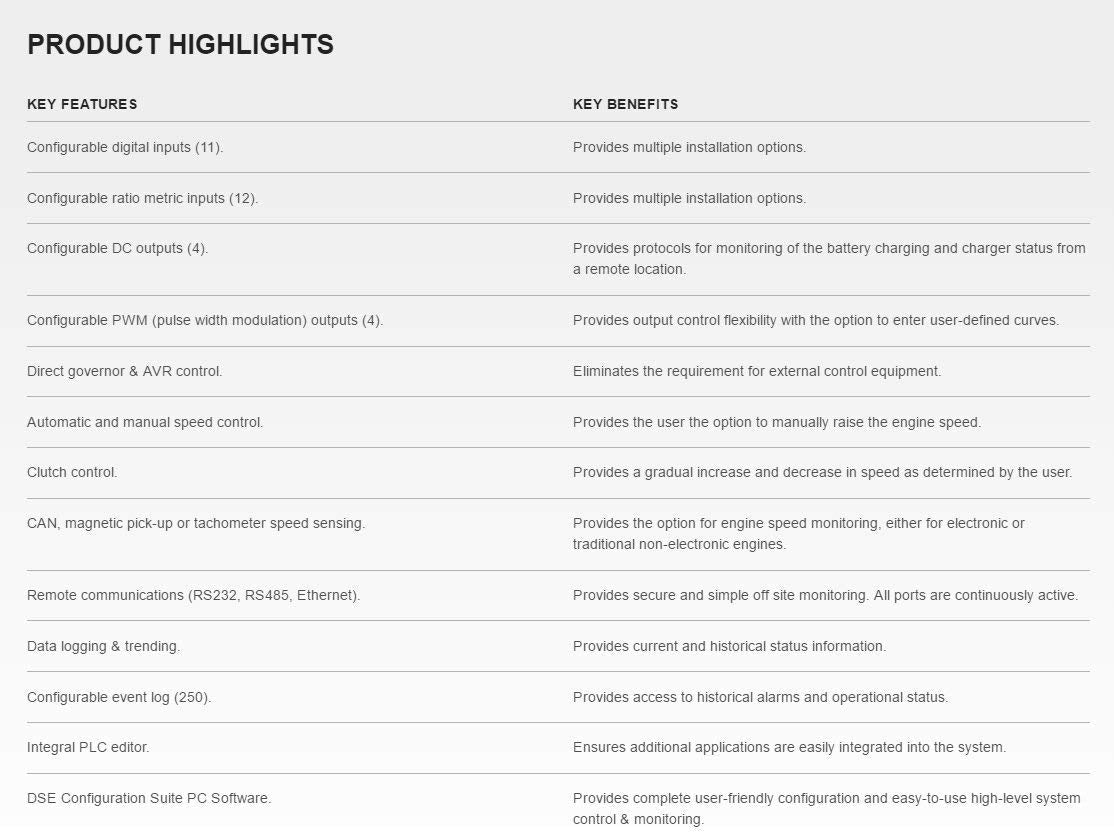This screenshot has width=1114, height=840.
Task: Click the KEY FEATURES column header
Action: click(82, 104)
